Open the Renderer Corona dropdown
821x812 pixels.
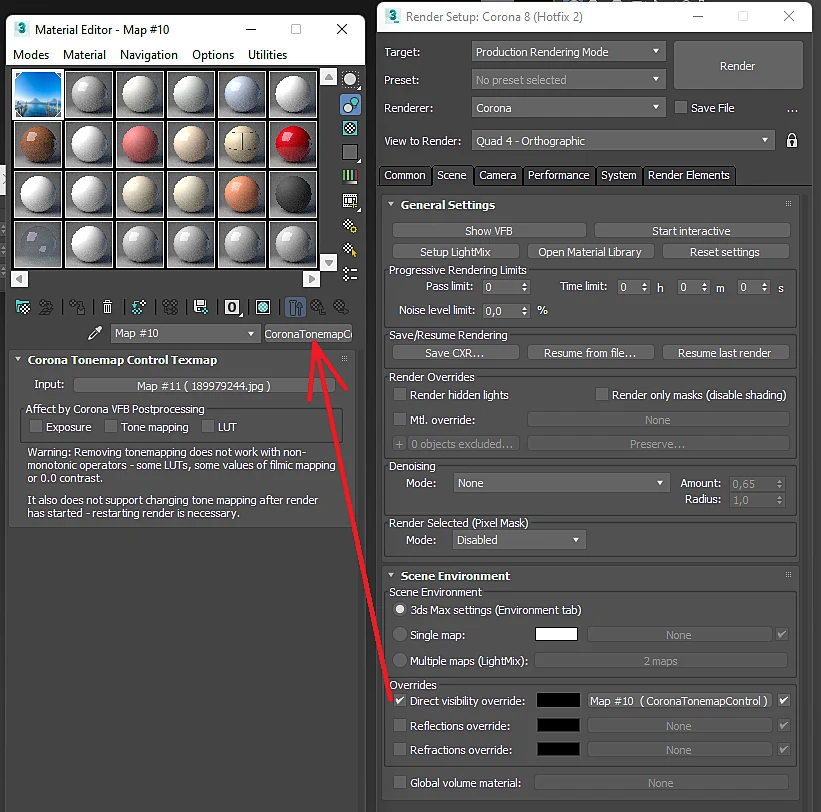point(568,108)
